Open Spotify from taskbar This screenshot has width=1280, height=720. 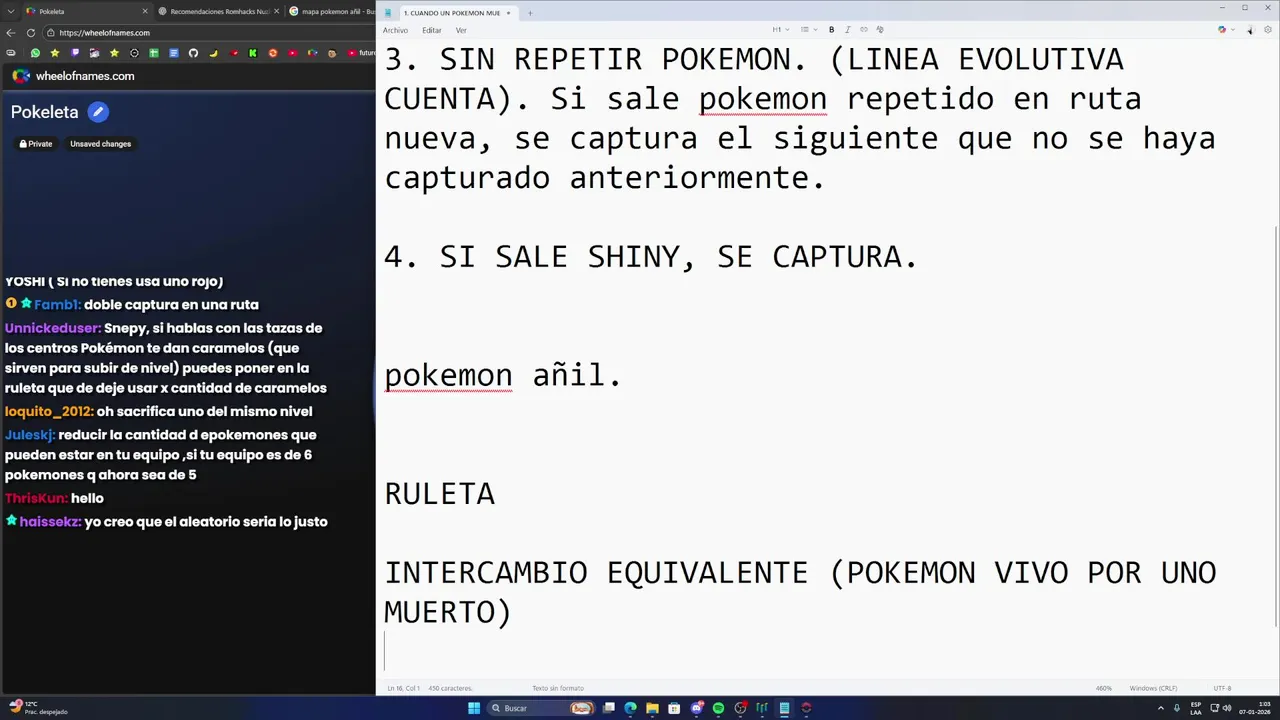pyautogui.click(x=718, y=708)
